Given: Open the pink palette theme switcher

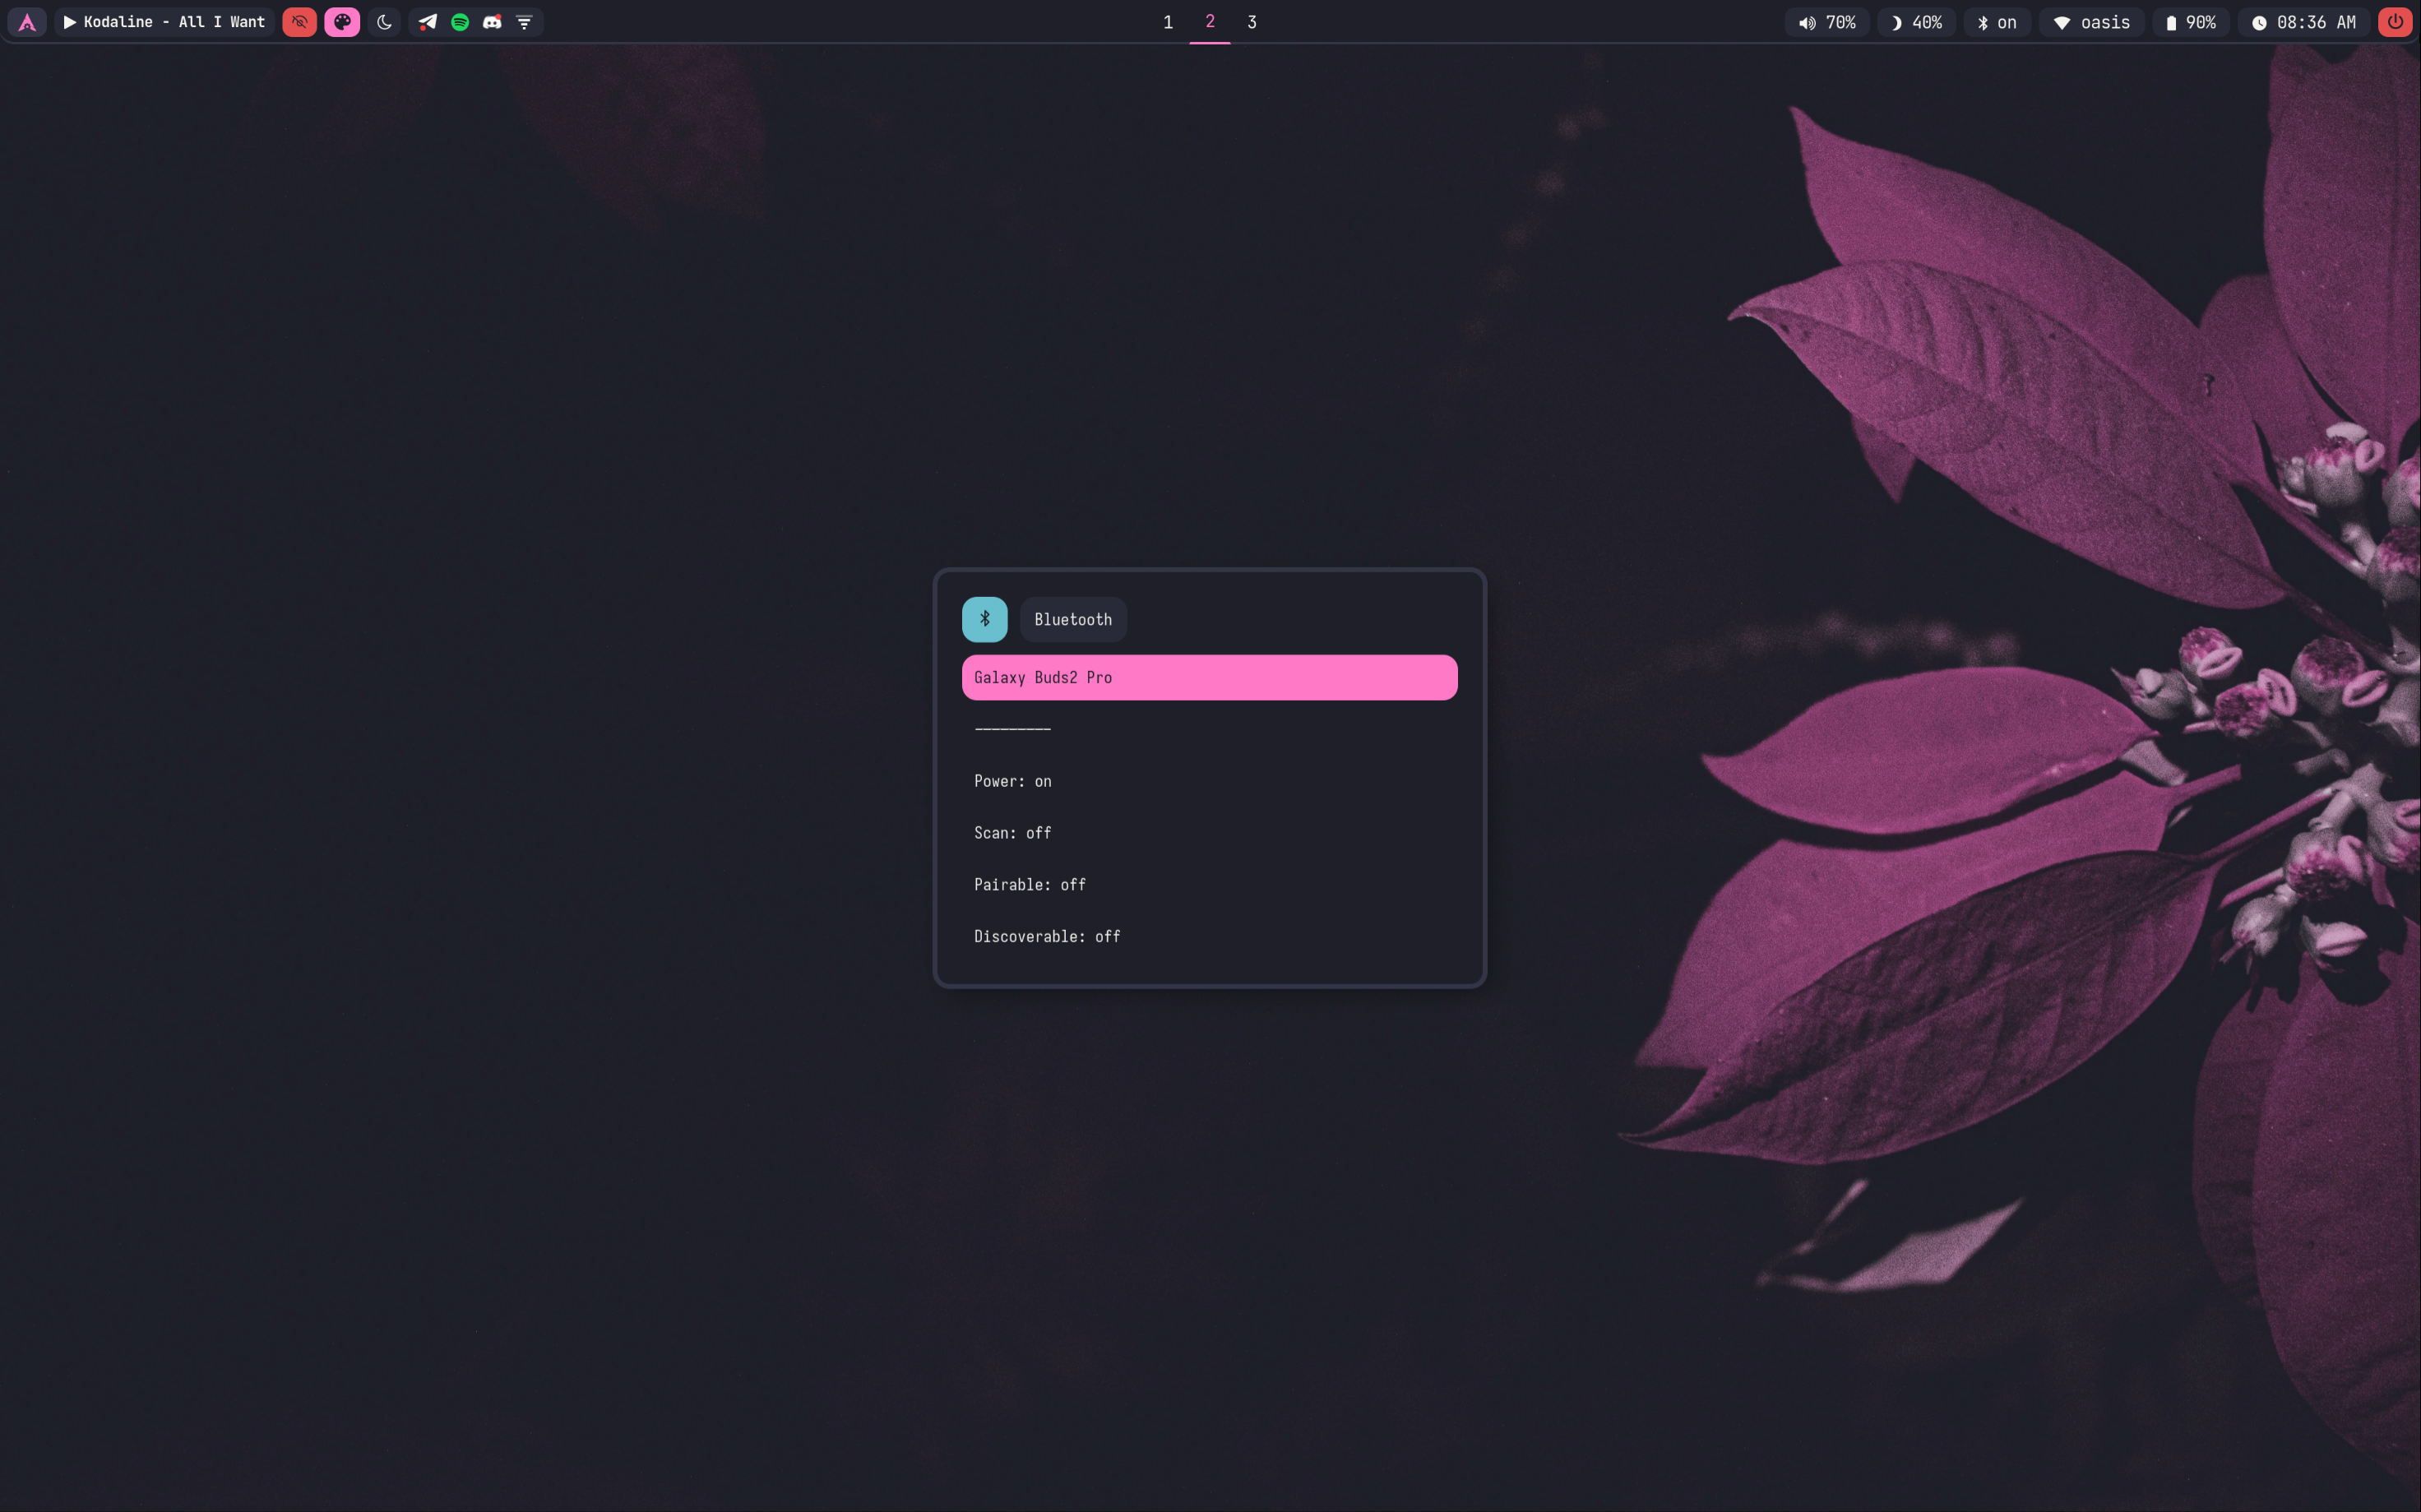Looking at the screenshot, I should pyautogui.click(x=342, y=22).
